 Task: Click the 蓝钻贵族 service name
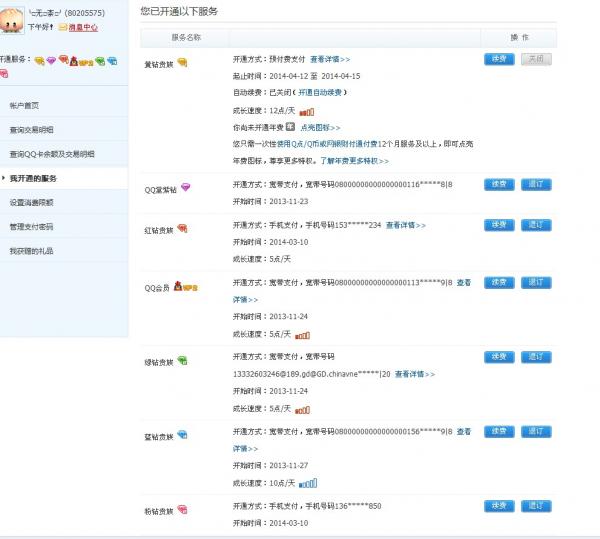pyautogui.click(x=159, y=437)
